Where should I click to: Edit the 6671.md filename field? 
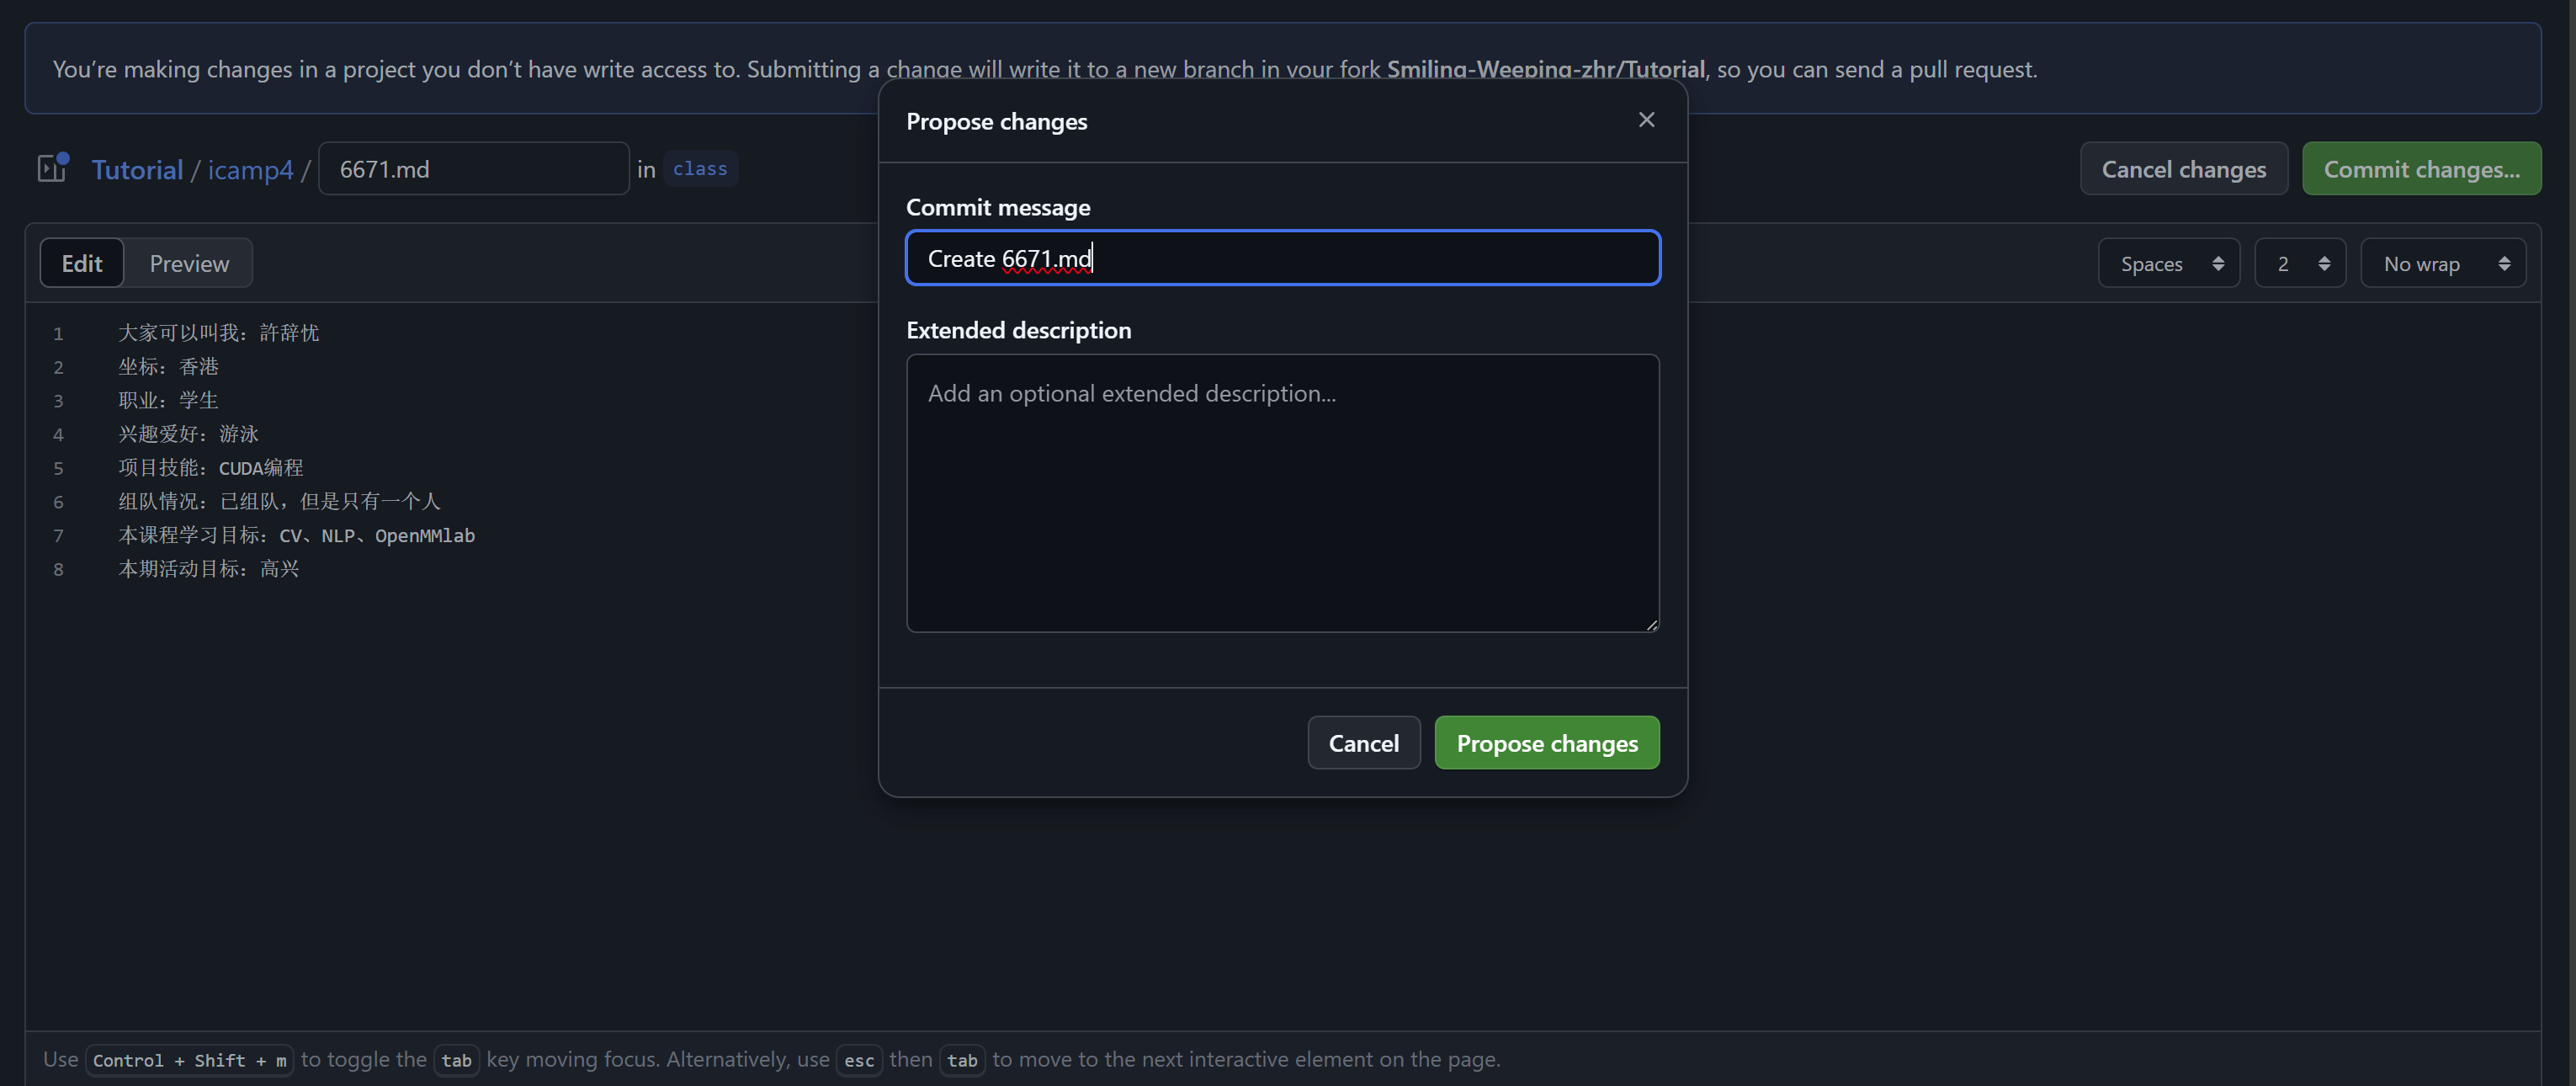pyautogui.click(x=473, y=168)
